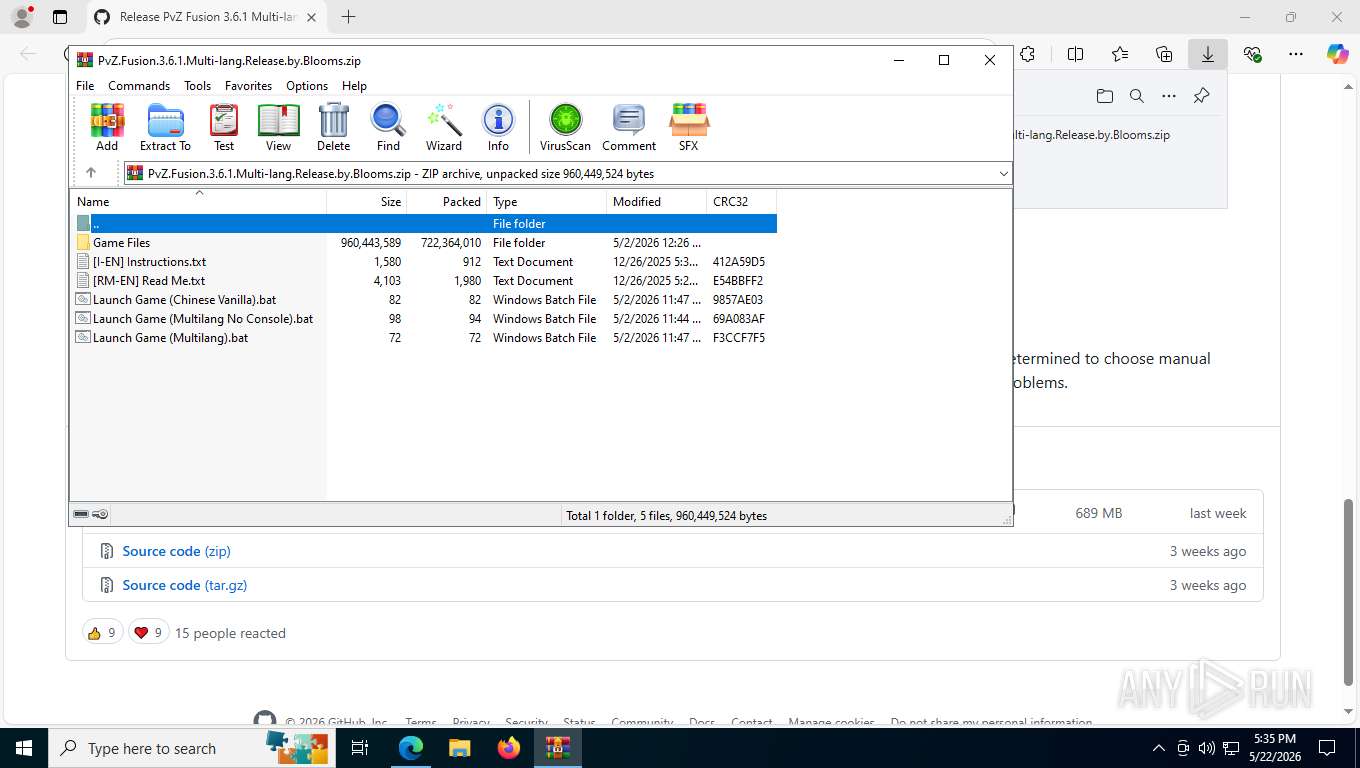Open the Tools menu

[x=197, y=86]
